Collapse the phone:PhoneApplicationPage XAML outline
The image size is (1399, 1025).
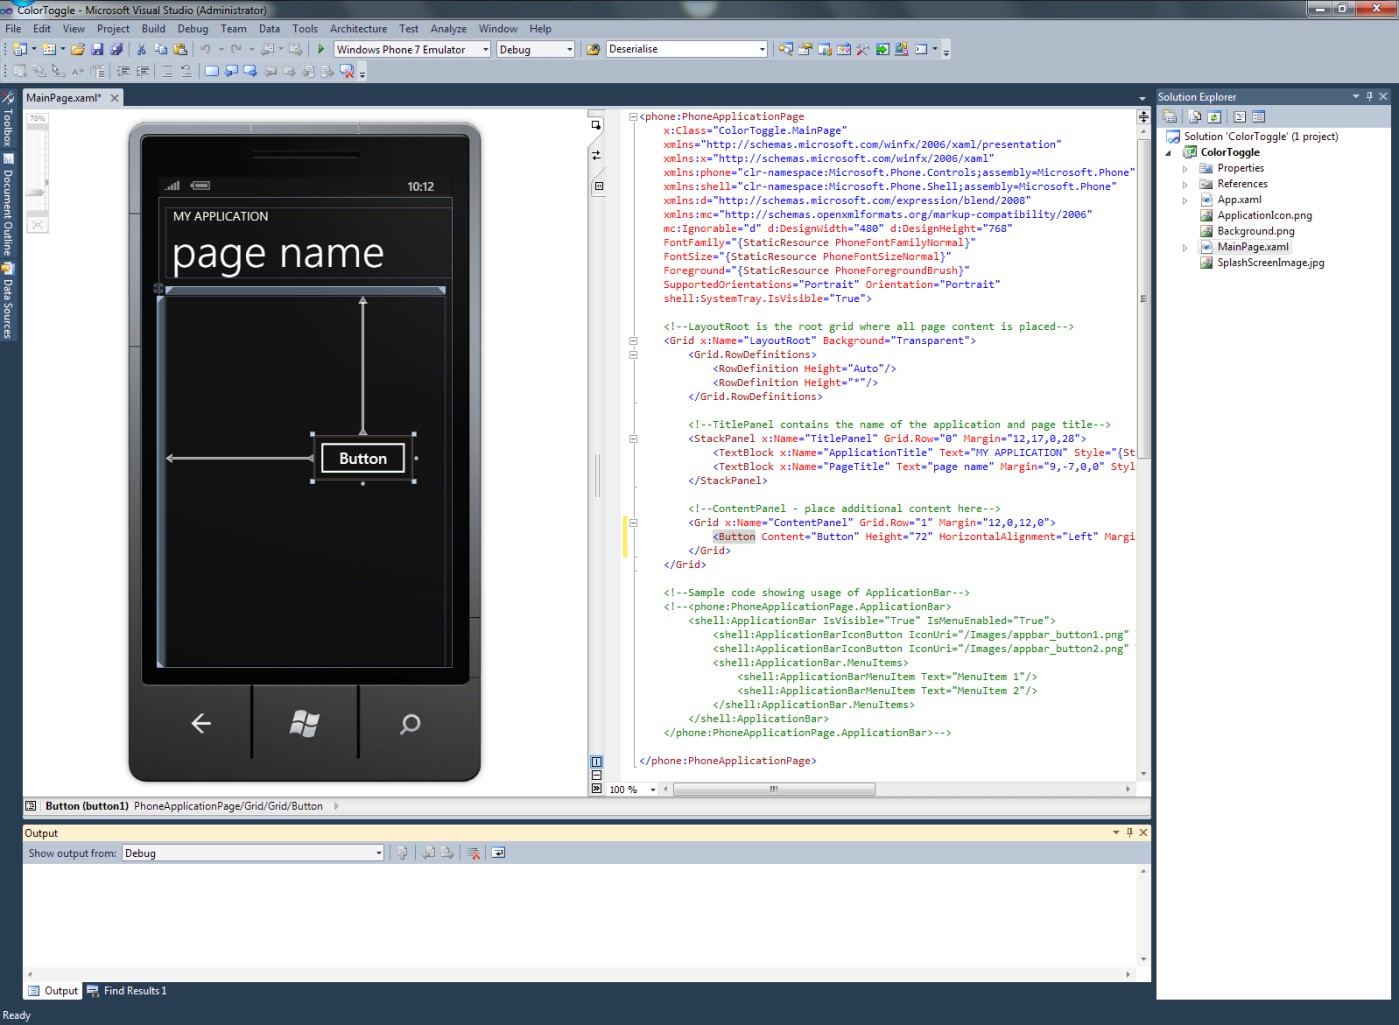point(633,117)
